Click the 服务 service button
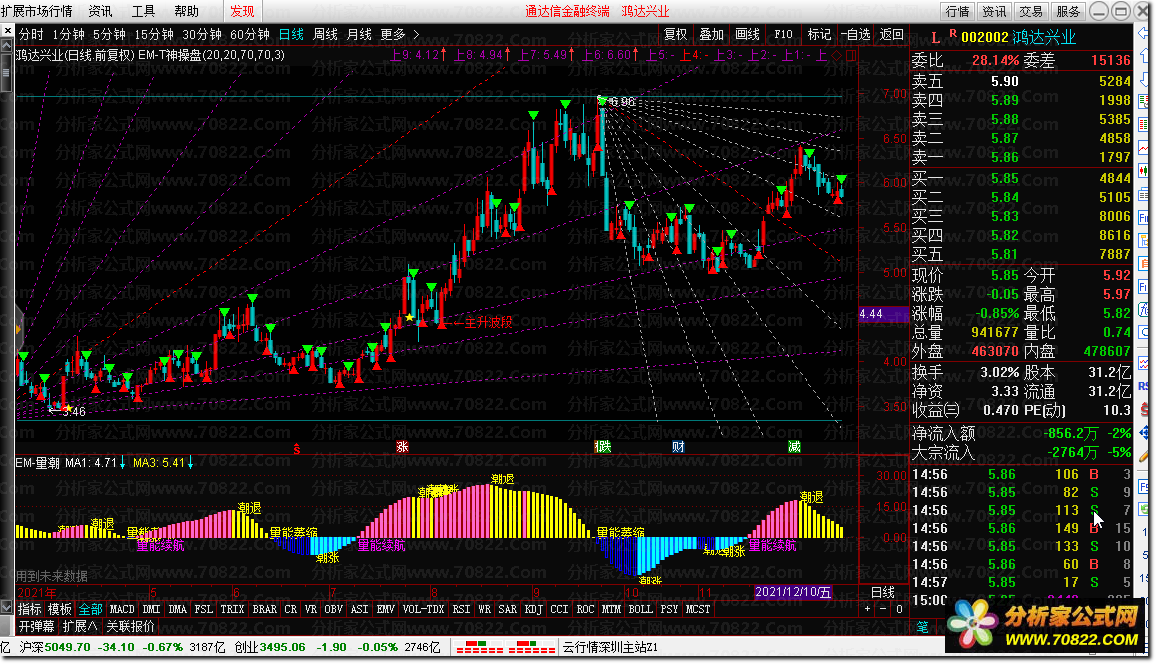Screen dimensions: 1157x664 (1068, 11)
